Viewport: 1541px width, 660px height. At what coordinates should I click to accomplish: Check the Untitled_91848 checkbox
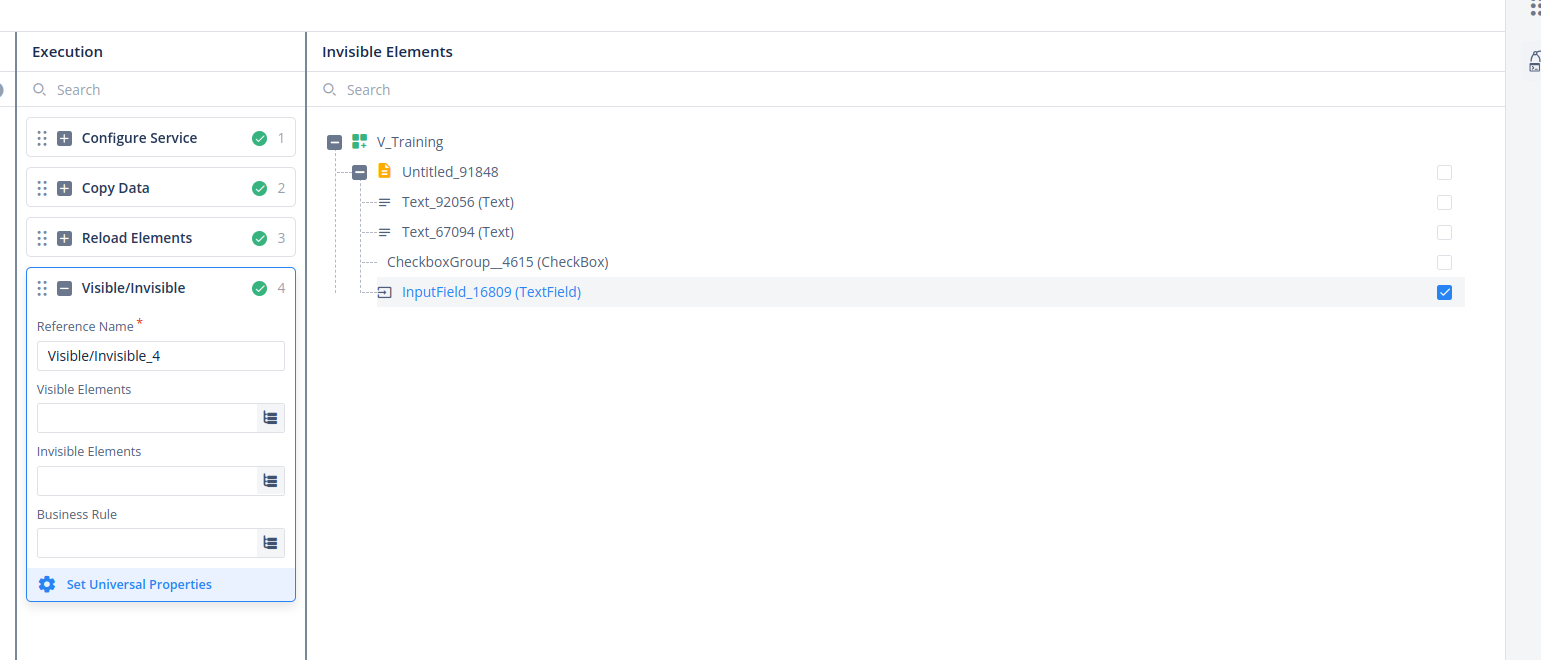pyautogui.click(x=1444, y=172)
